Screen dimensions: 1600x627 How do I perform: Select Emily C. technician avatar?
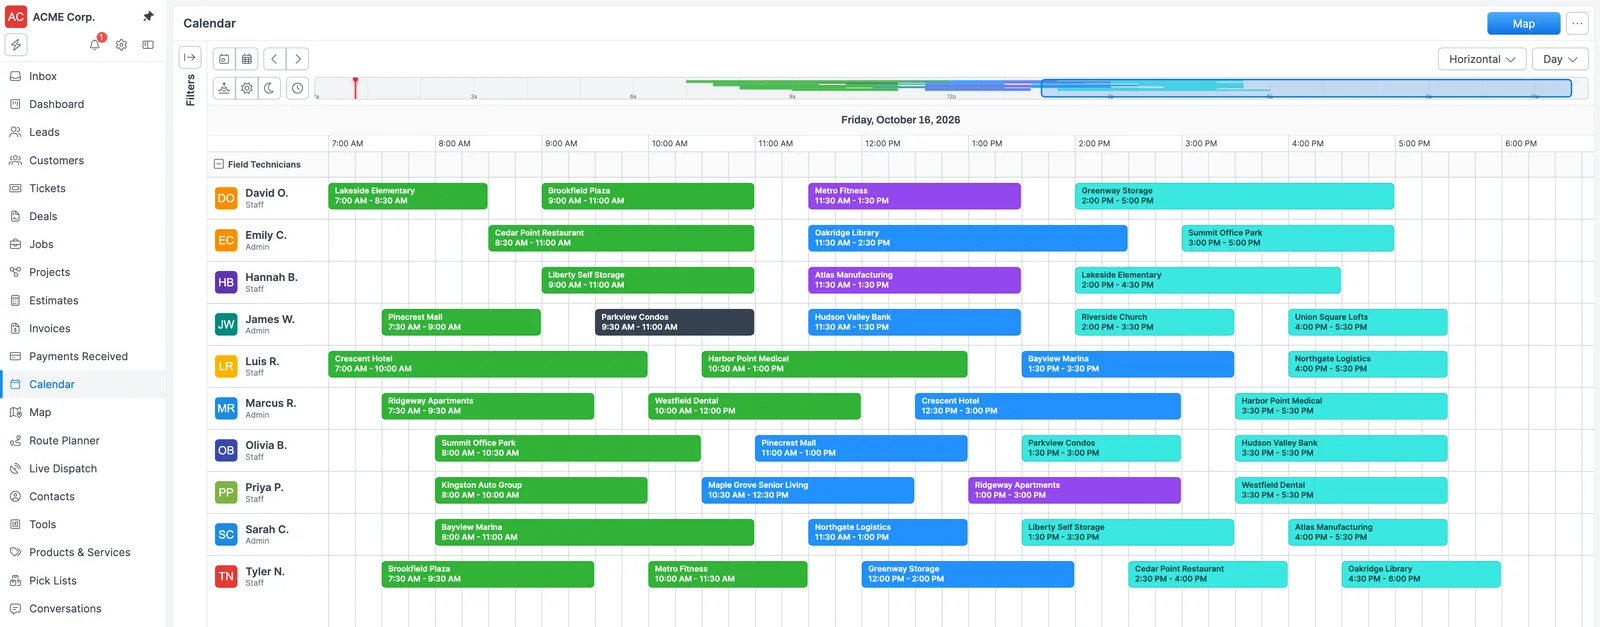pos(226,240)
